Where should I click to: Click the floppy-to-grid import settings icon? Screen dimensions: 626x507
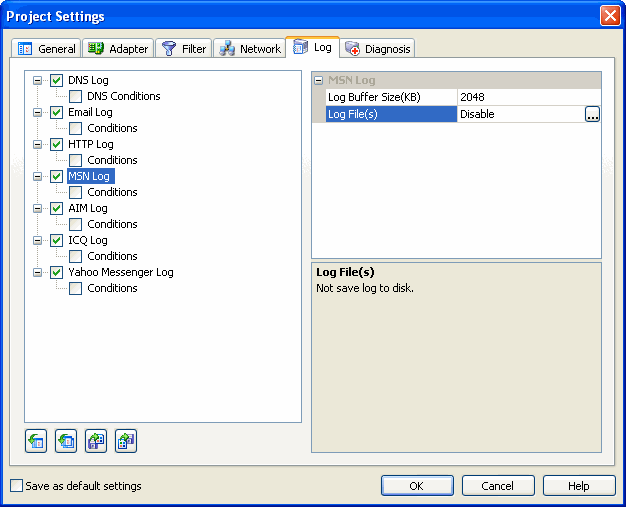click(x=96, y=441)
